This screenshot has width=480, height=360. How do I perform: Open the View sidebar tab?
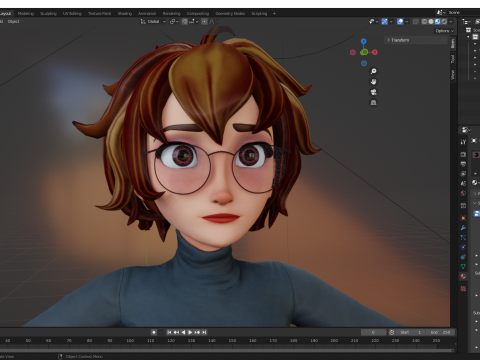[453, 75]
